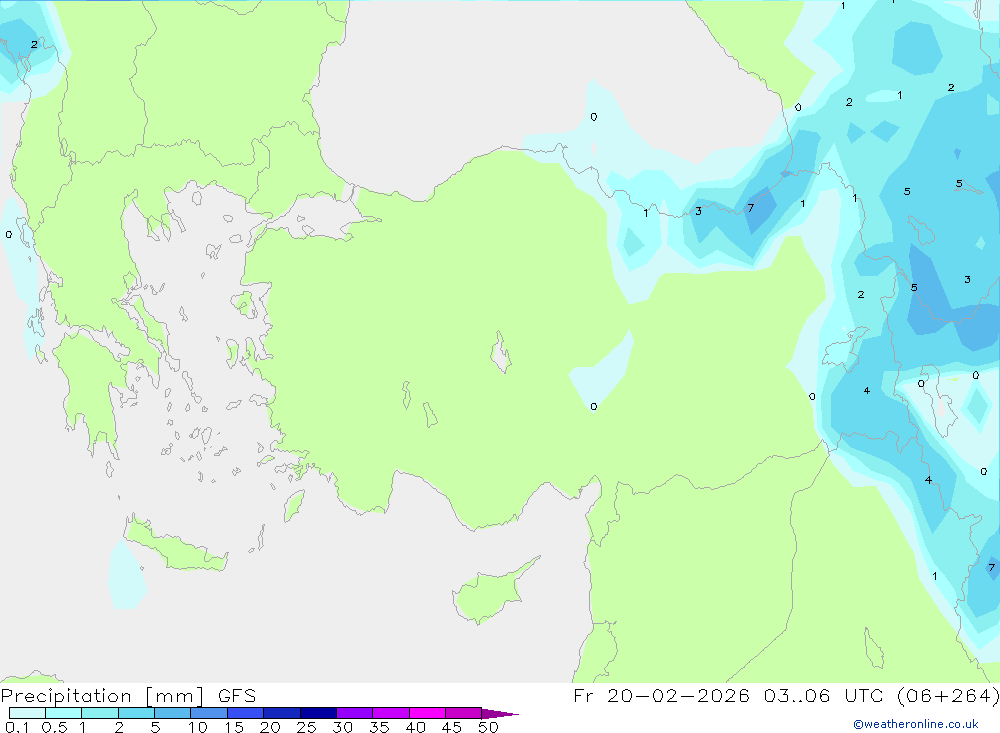This screenshot has width=1000, height=733.
Task: Open the weatheronline.co.uk link
Action: coord(915,724)
